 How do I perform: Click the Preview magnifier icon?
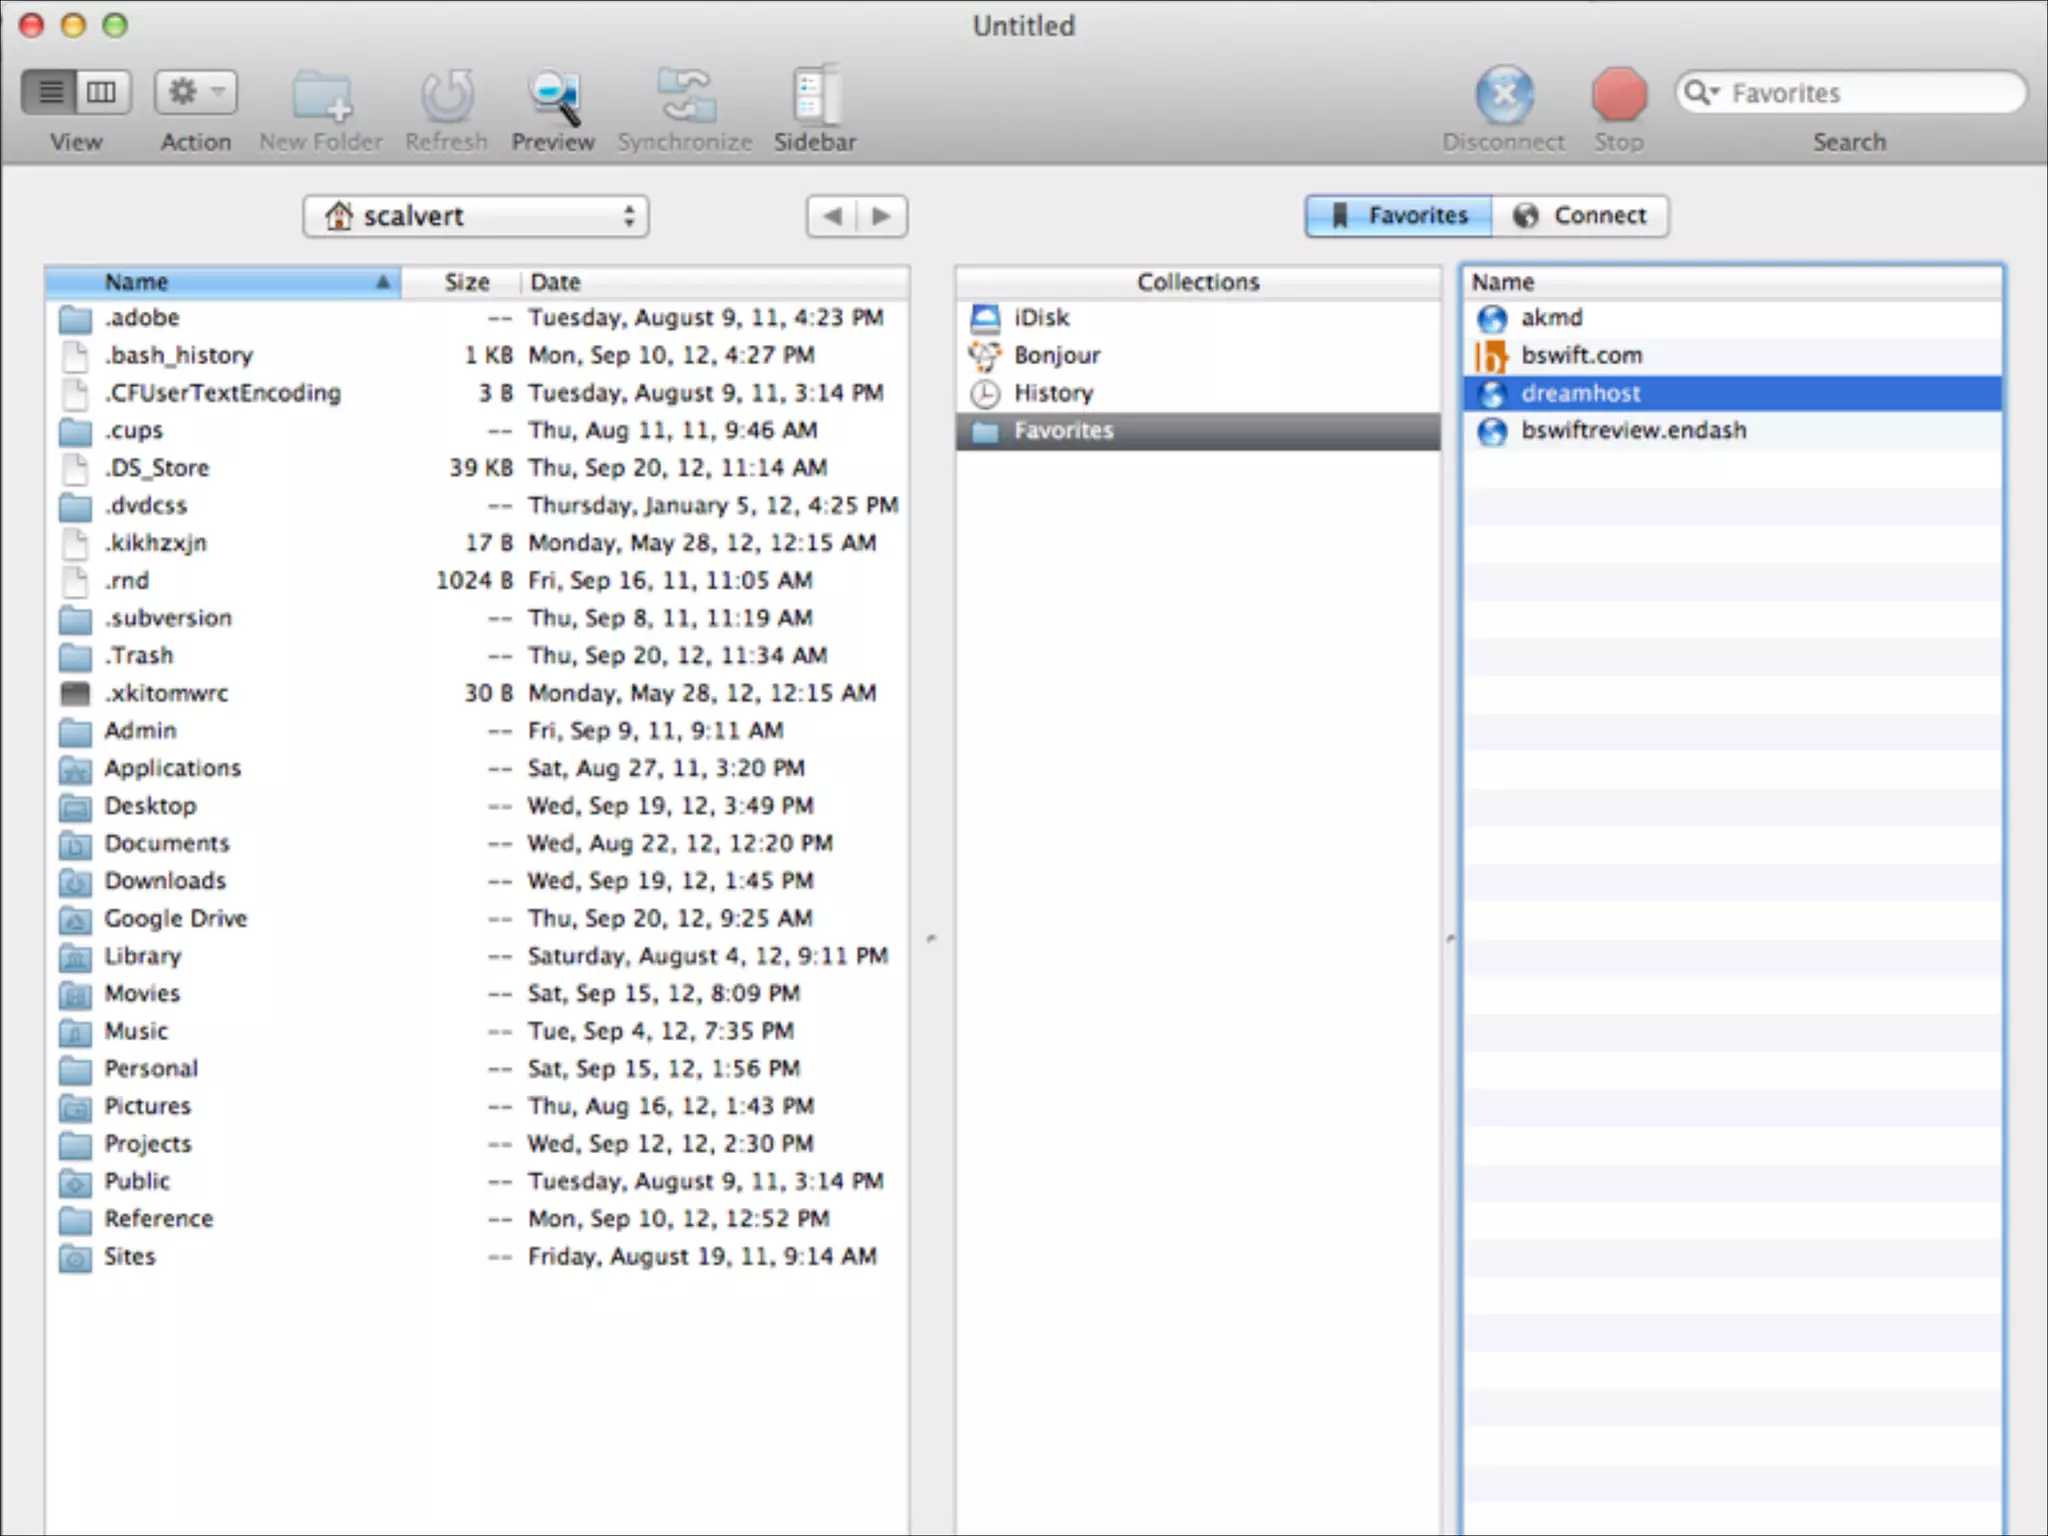[553, 96]
